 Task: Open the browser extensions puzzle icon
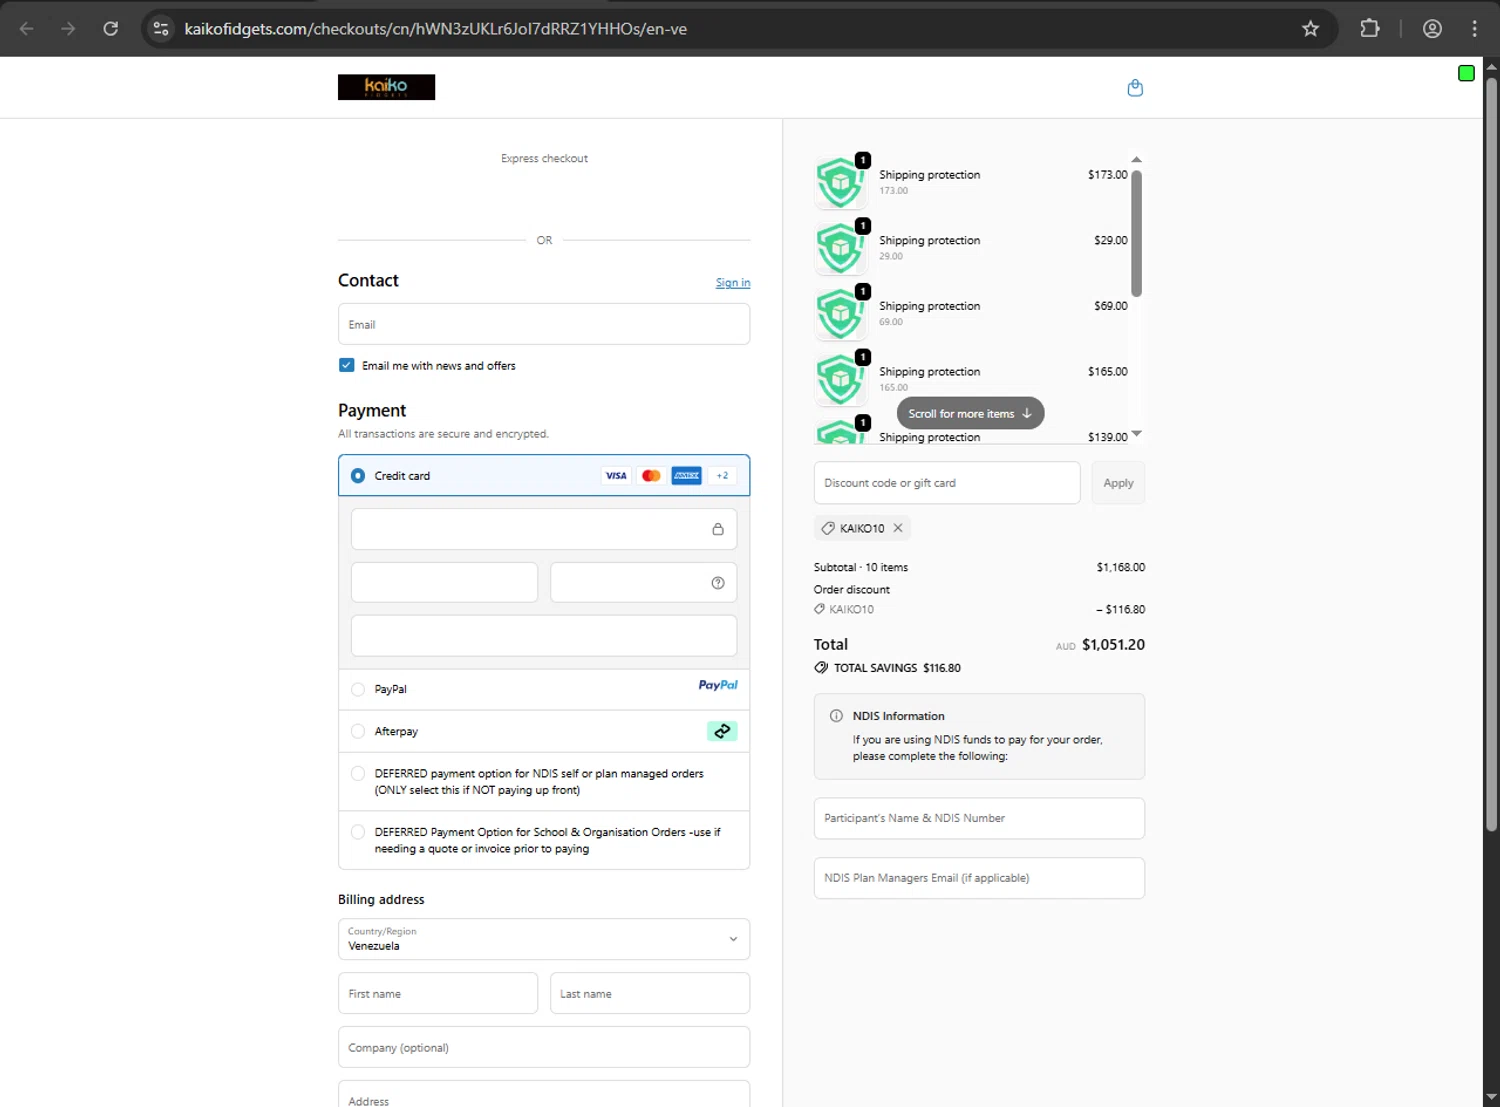[x=1370, y=29]
